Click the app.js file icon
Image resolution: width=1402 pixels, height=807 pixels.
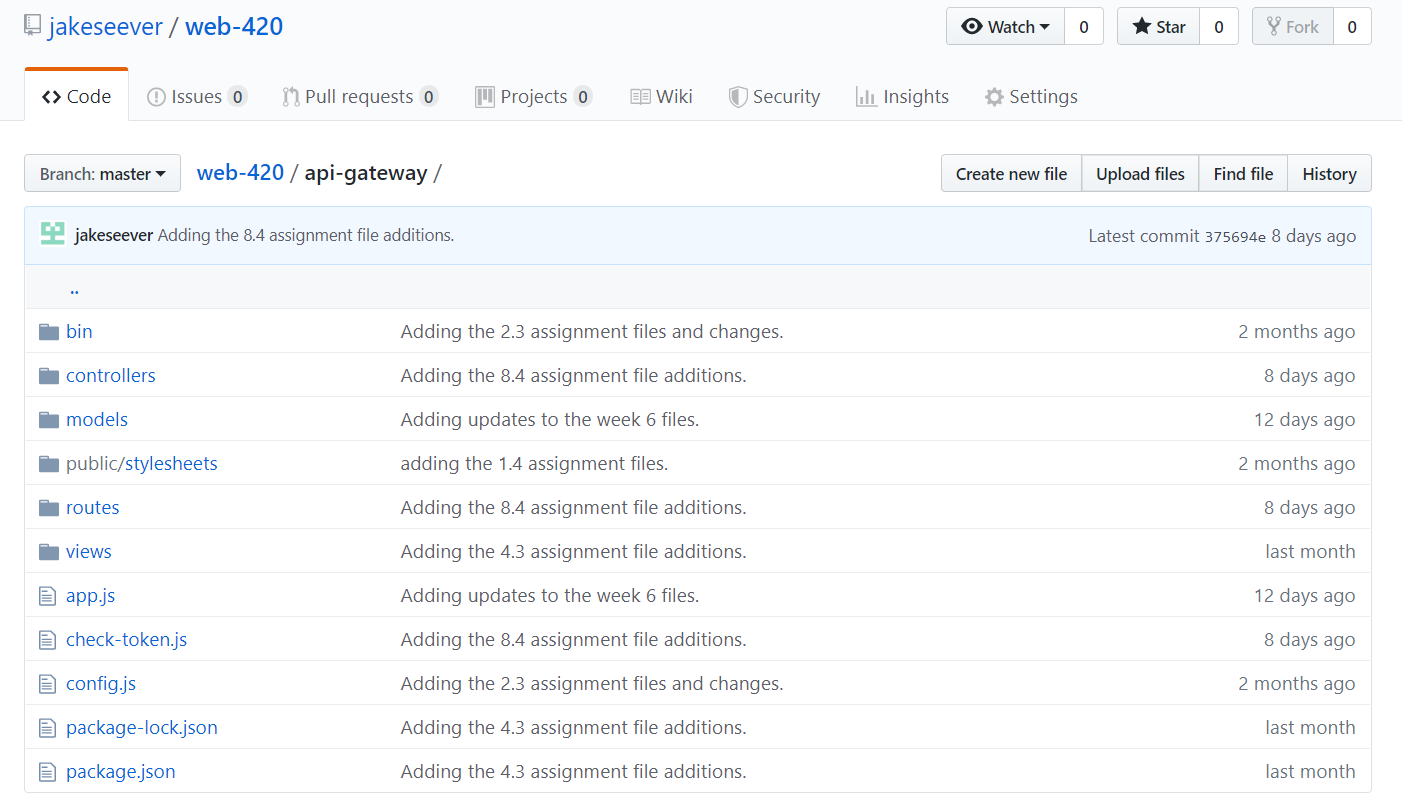(x=47, y=595)
